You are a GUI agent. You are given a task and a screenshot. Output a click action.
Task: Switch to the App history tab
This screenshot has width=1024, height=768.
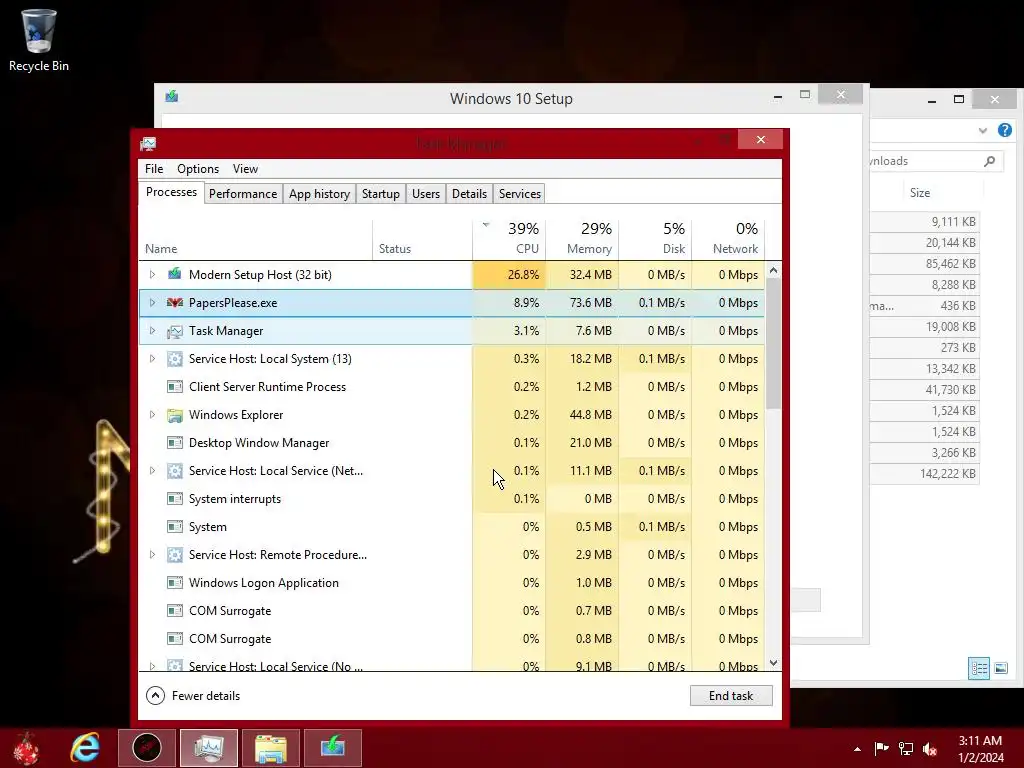click(319, 194)
